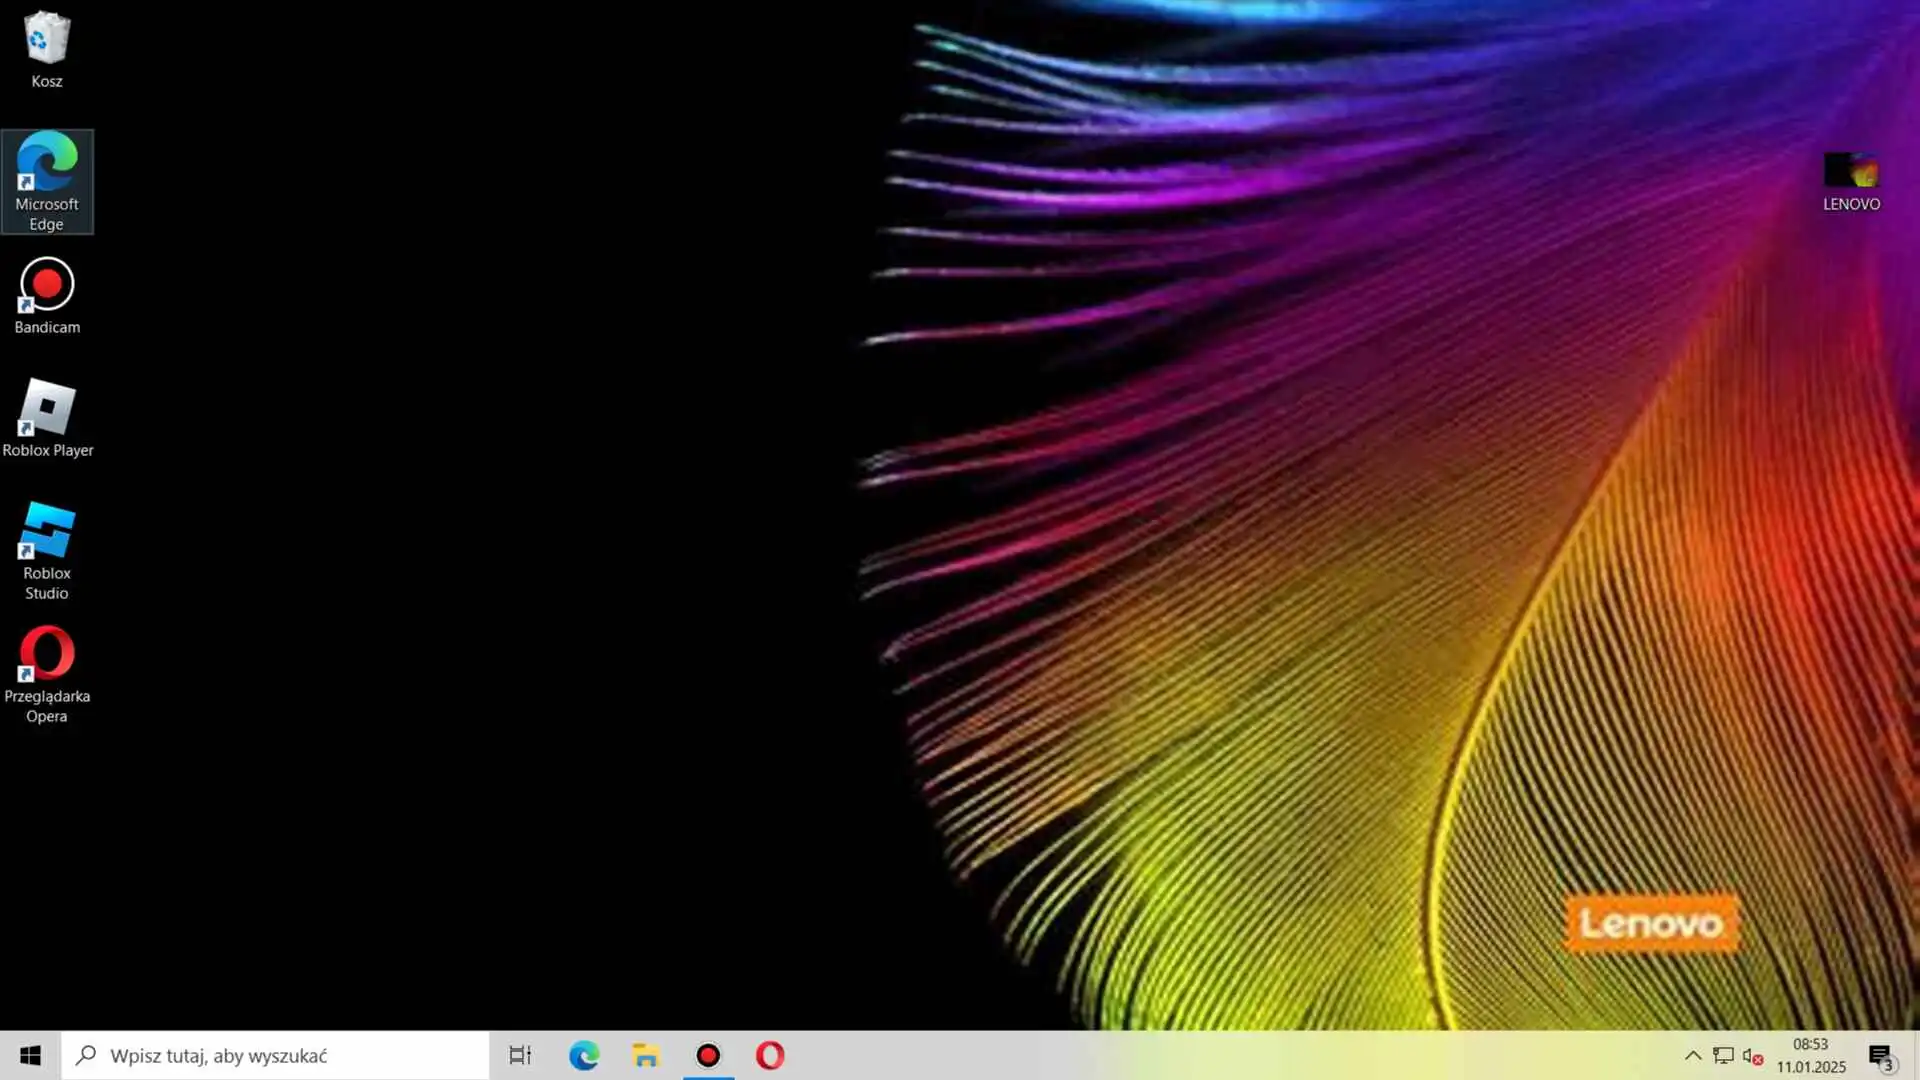Viewport: 1920px width, 1080px height.
Task: Open File Explorer from the taskbar
Action: point(646,1055)
